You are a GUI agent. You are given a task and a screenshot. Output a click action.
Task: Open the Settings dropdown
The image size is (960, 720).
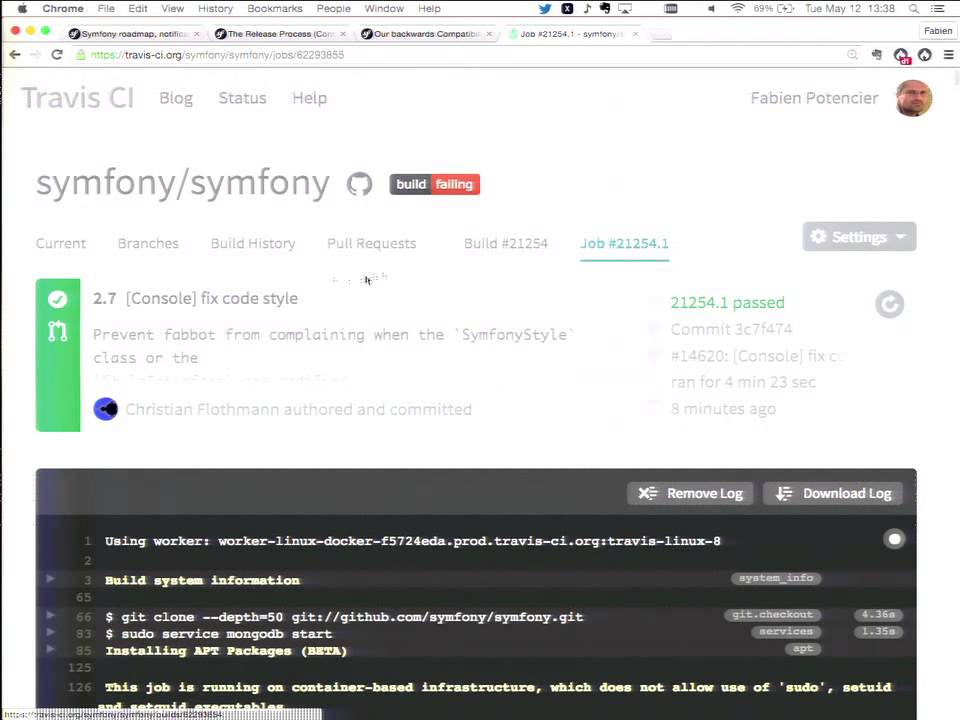click(x=859, y=236)
